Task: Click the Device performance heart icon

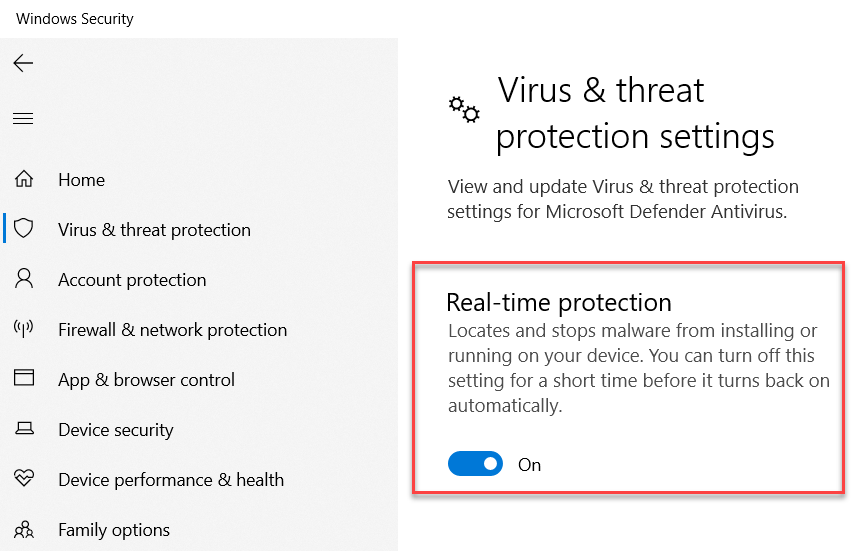Action: [24, 479]
